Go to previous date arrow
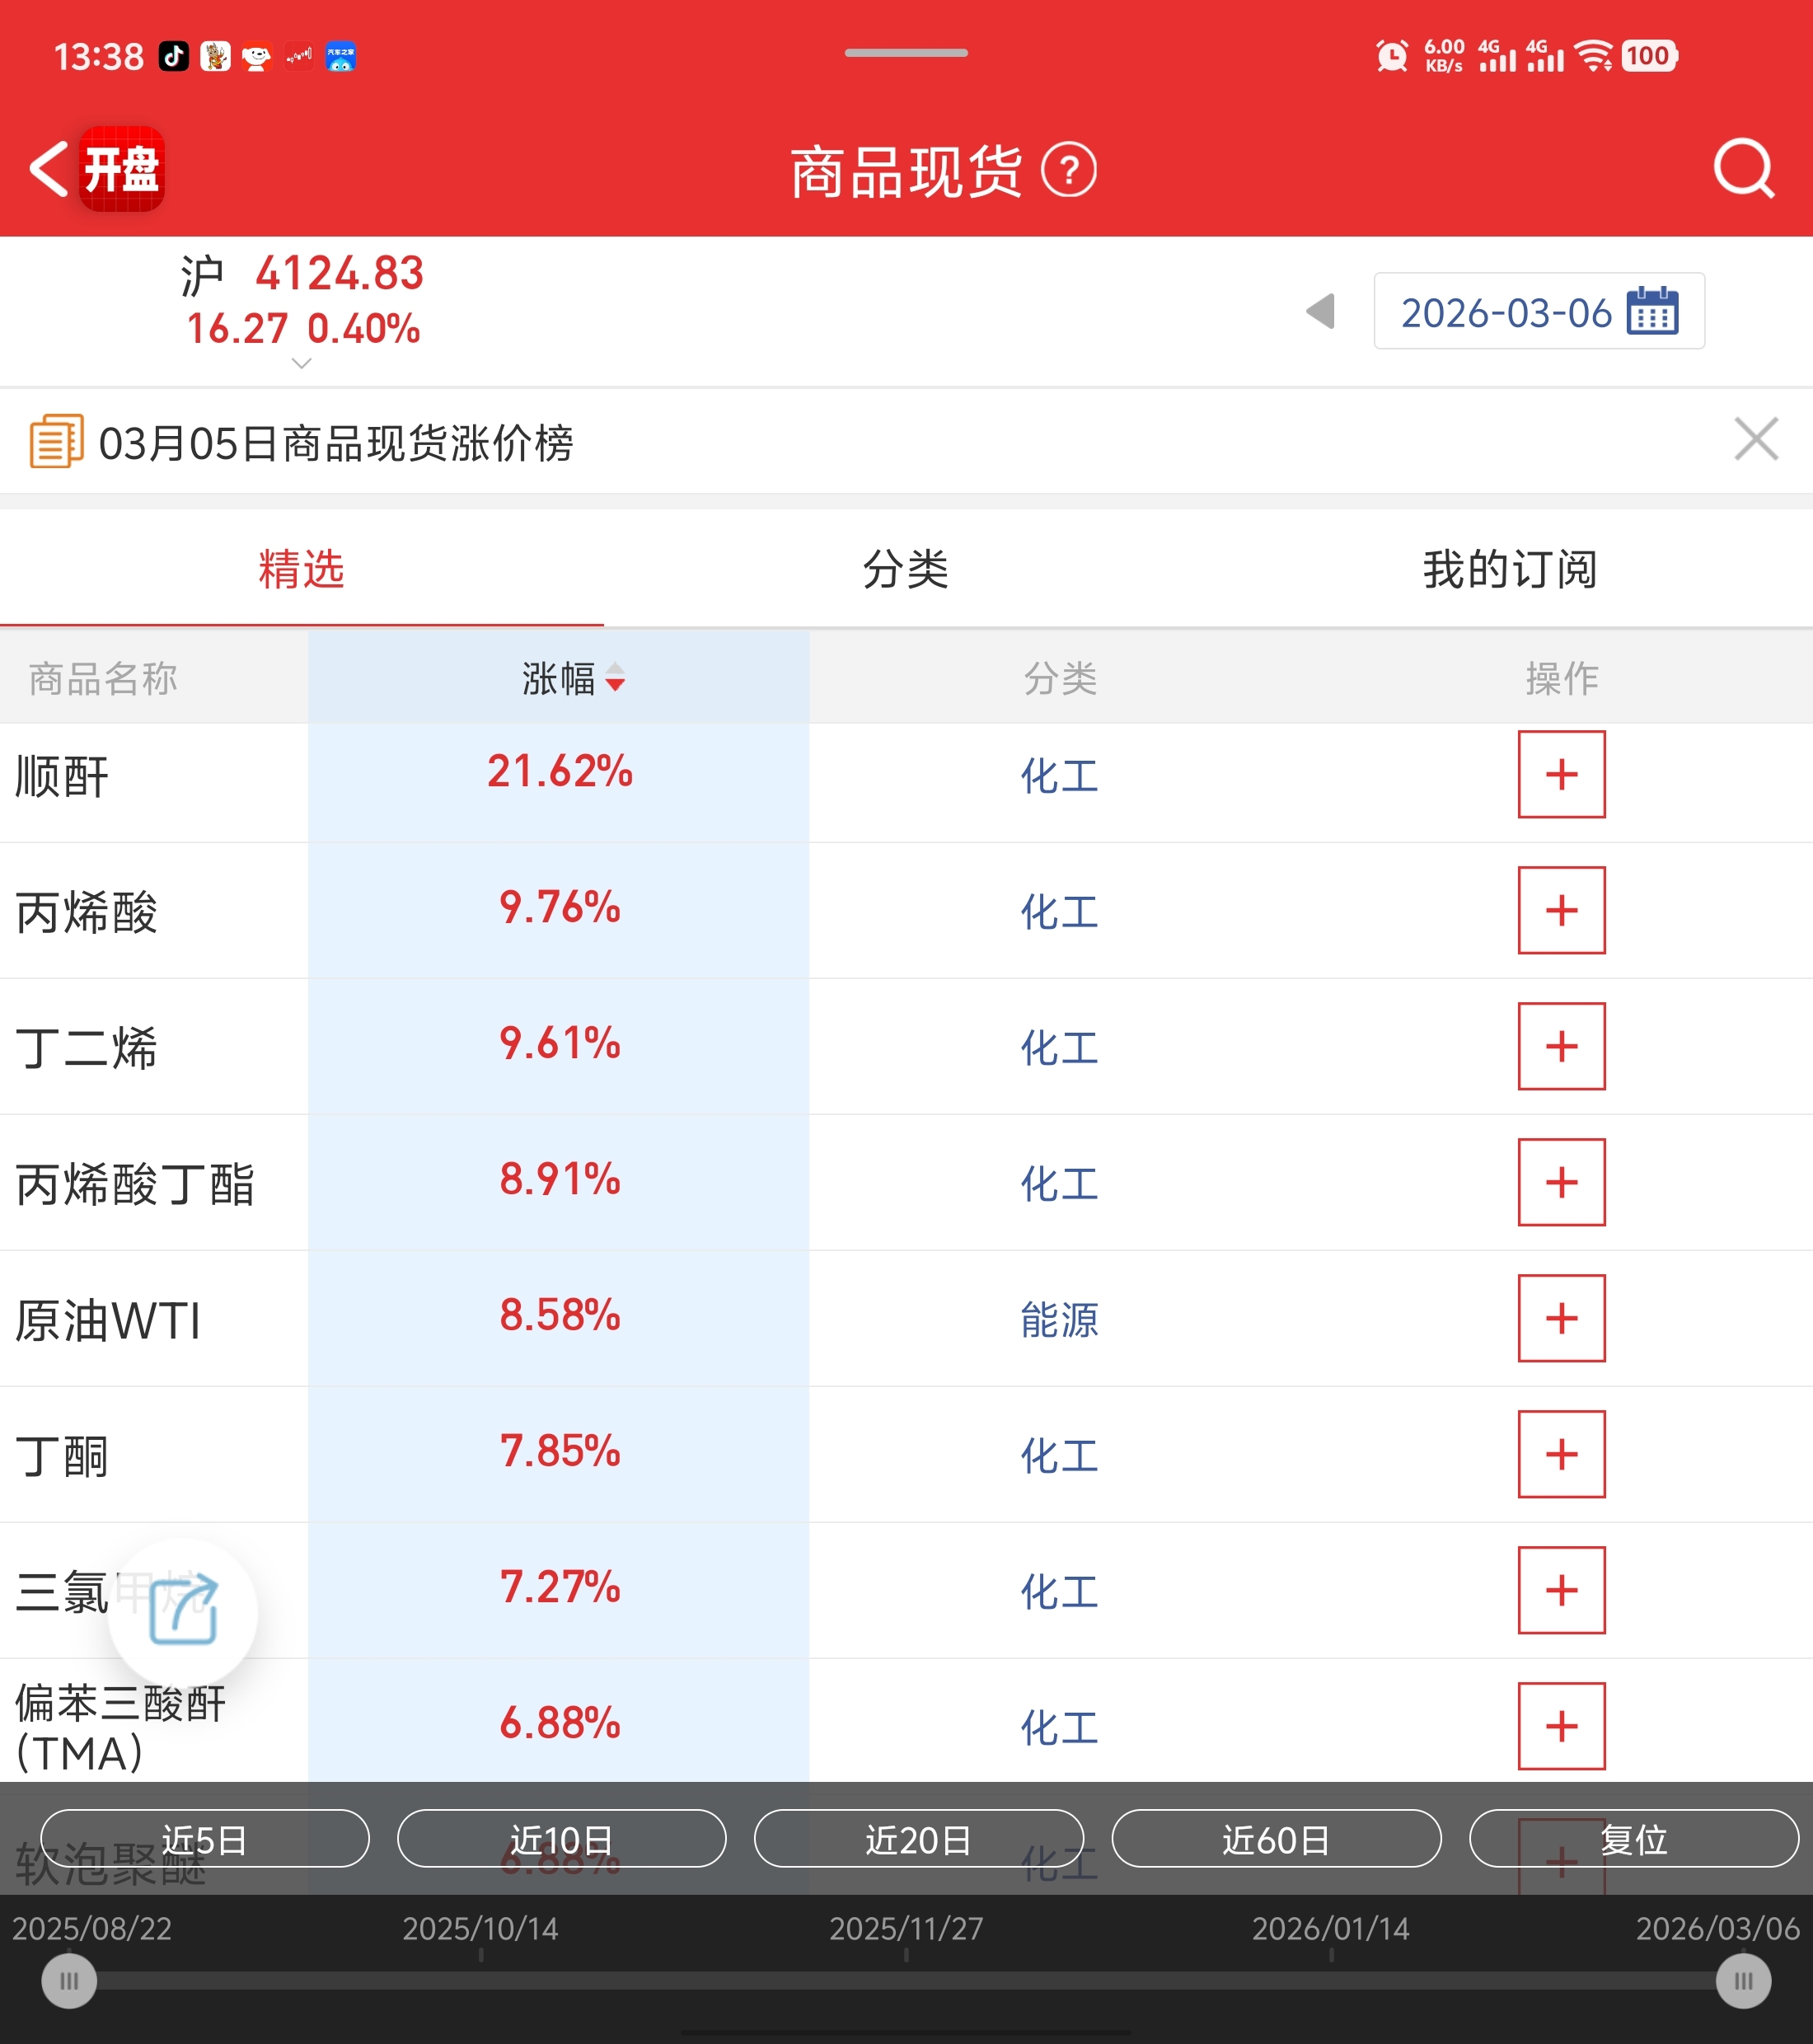This screenshot has height=2044, width=1813. [1321, 311]
